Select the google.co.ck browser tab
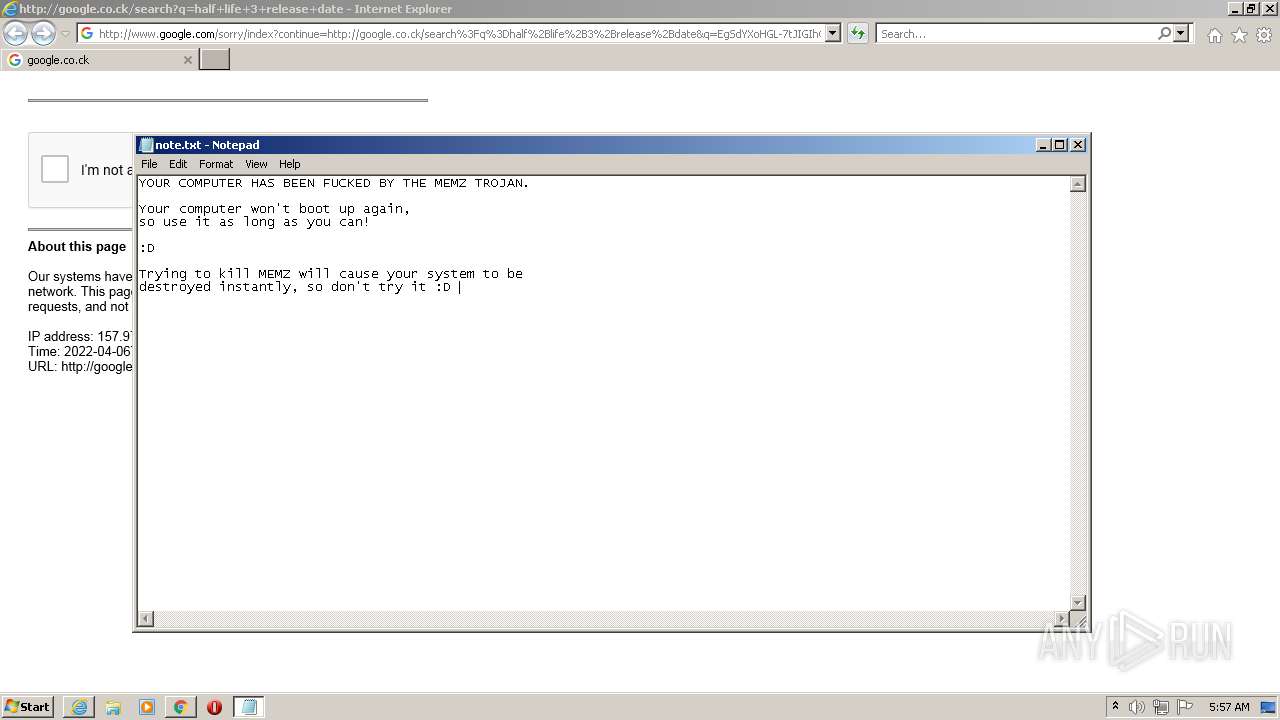1280x720 pixels. (99, 60)
